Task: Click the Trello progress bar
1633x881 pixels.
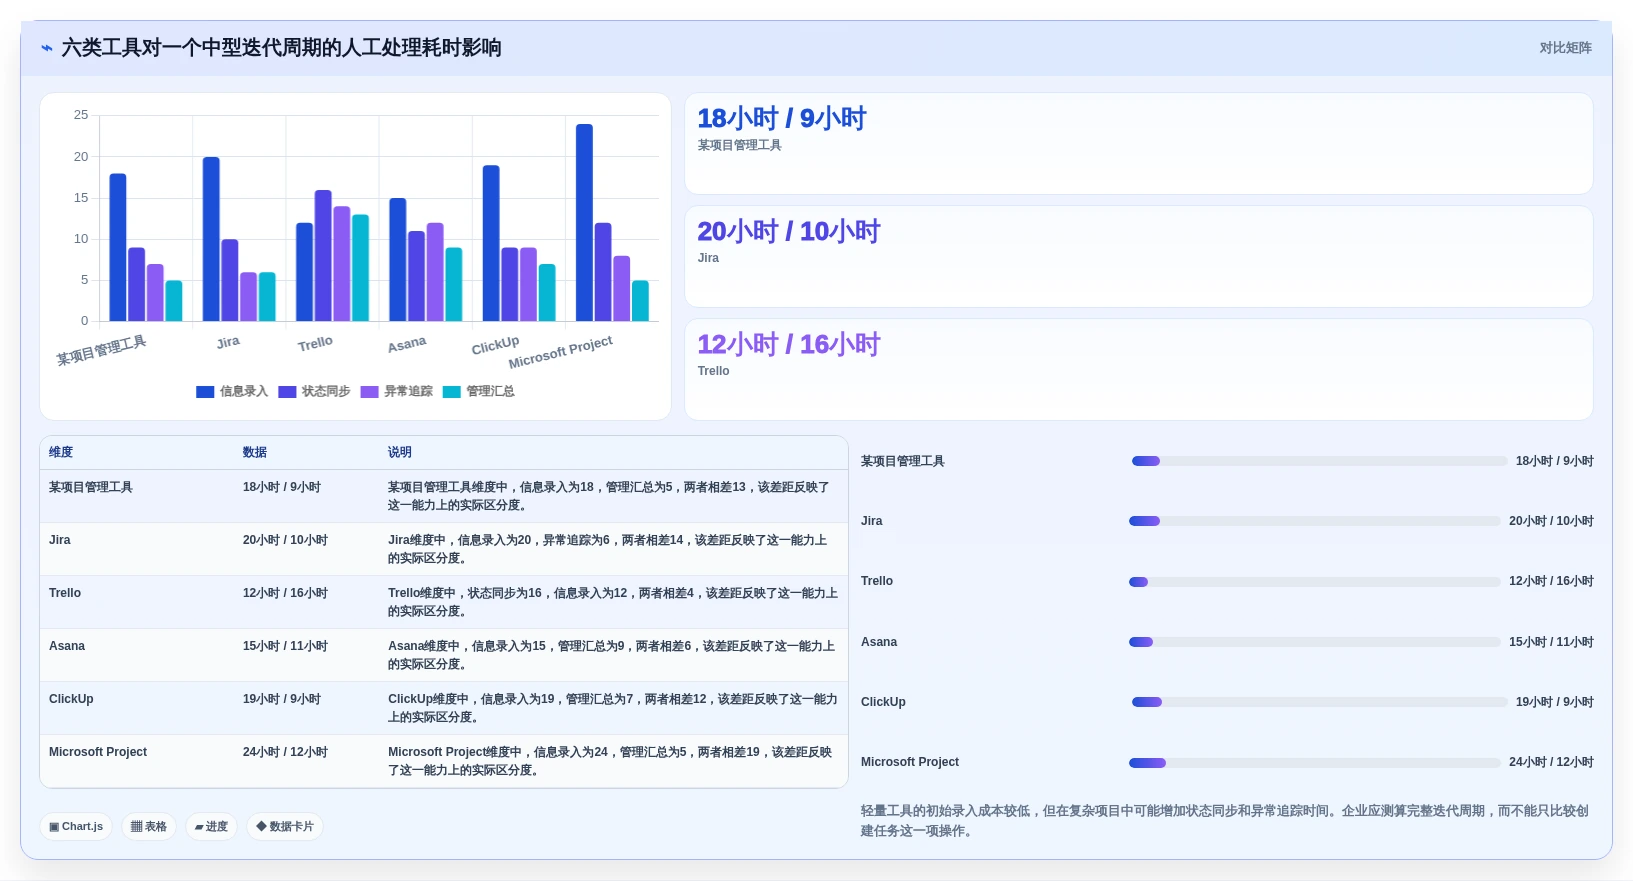Action: click(x=1315, y=582)
